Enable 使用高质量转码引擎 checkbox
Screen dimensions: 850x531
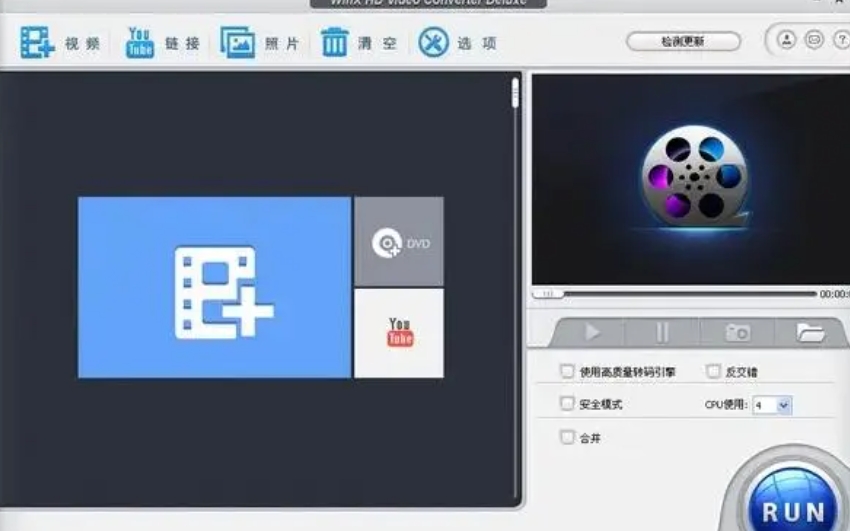567,371
